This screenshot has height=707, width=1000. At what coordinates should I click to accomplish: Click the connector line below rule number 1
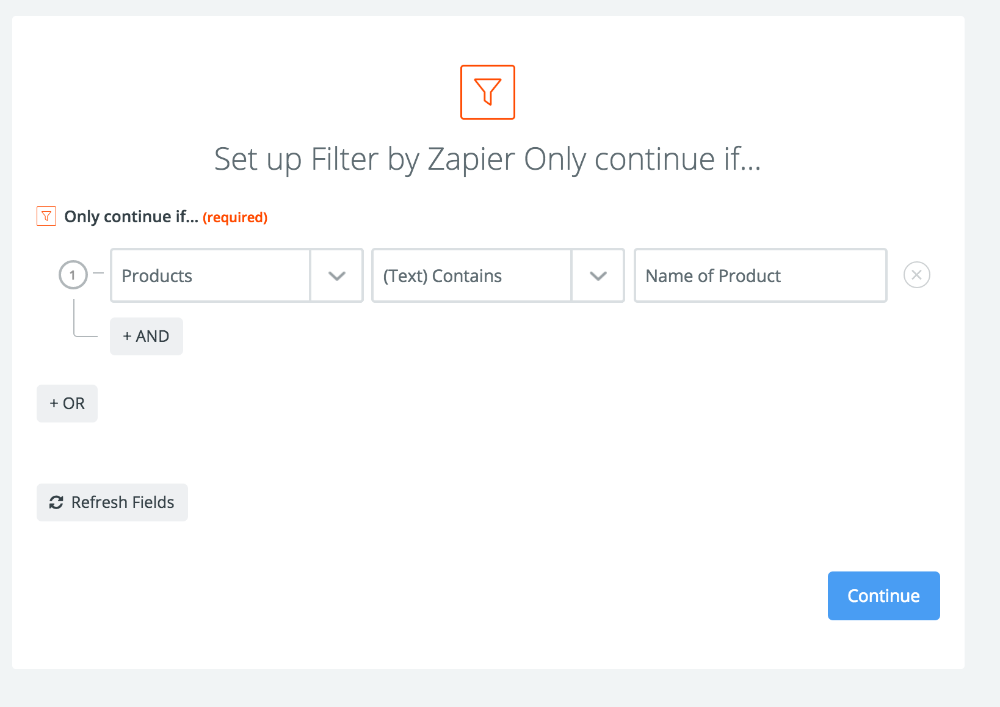click(74, 318)
